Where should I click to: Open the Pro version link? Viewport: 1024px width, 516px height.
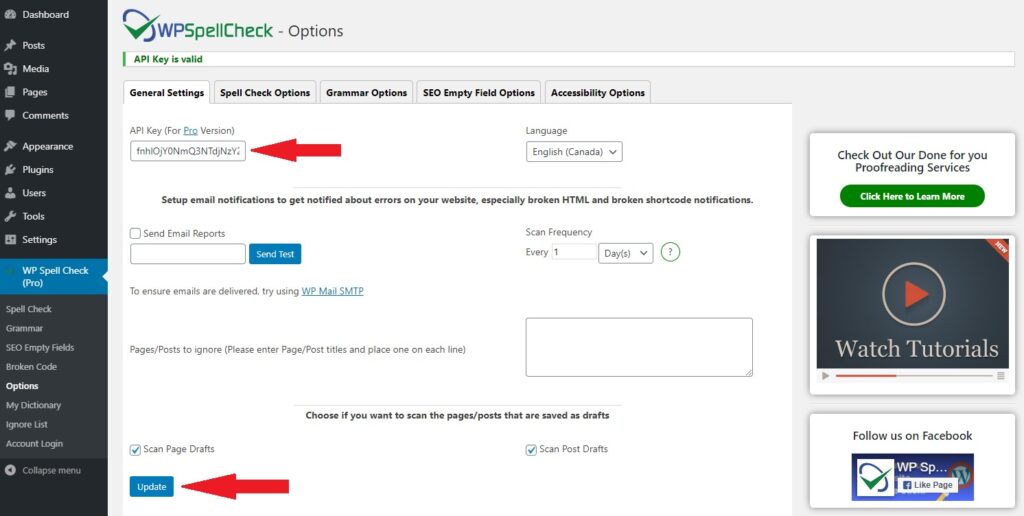(190, 131)
